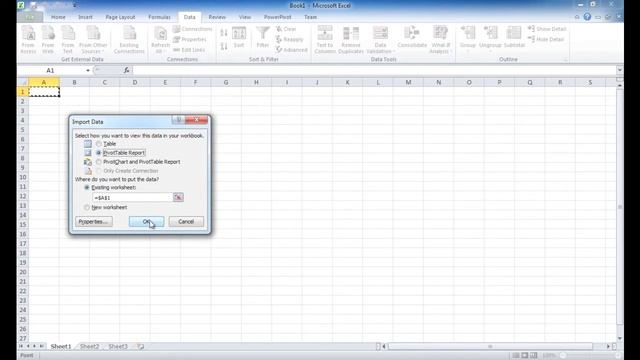The image size is (640, 360).
Task: Click the cell reference field =$A$1
Action: [133, 198]
